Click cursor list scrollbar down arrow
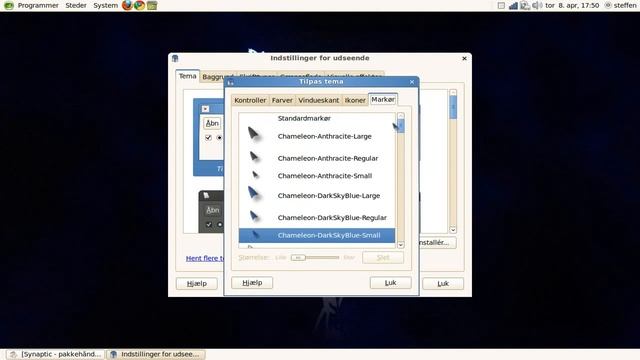 [400, 244]
